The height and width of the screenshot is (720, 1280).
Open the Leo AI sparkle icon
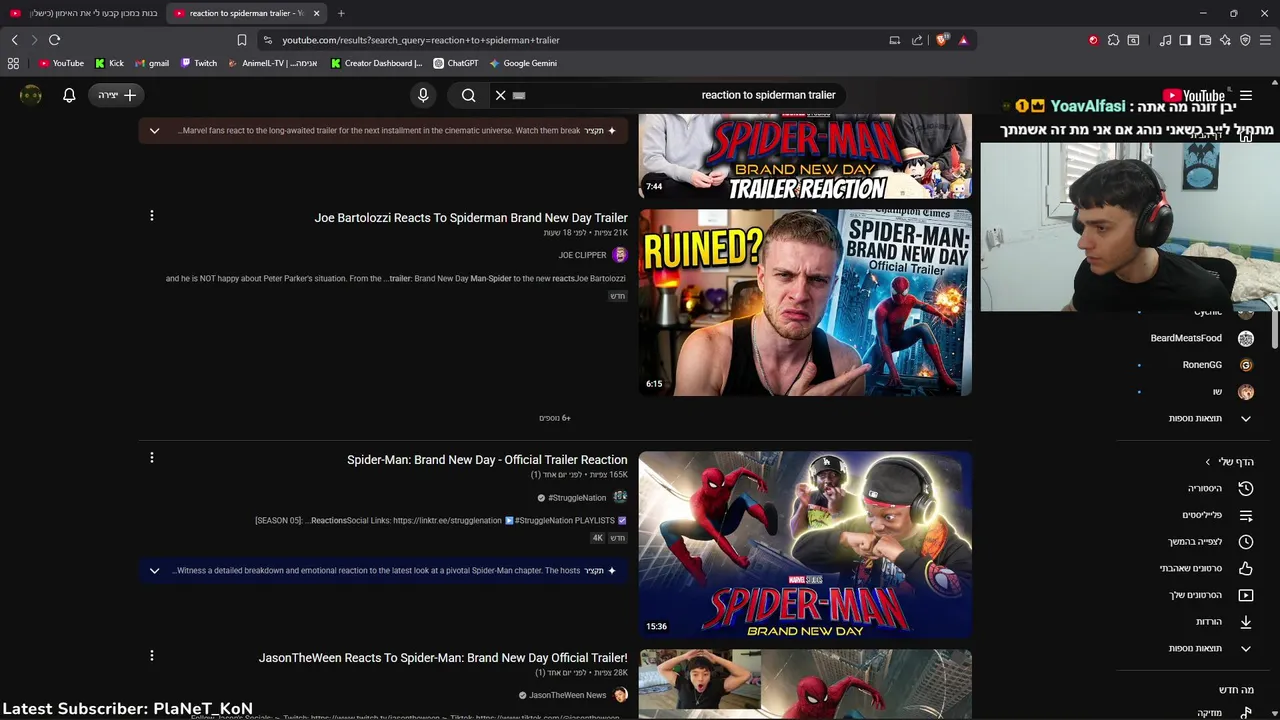tap(1225, 40)
